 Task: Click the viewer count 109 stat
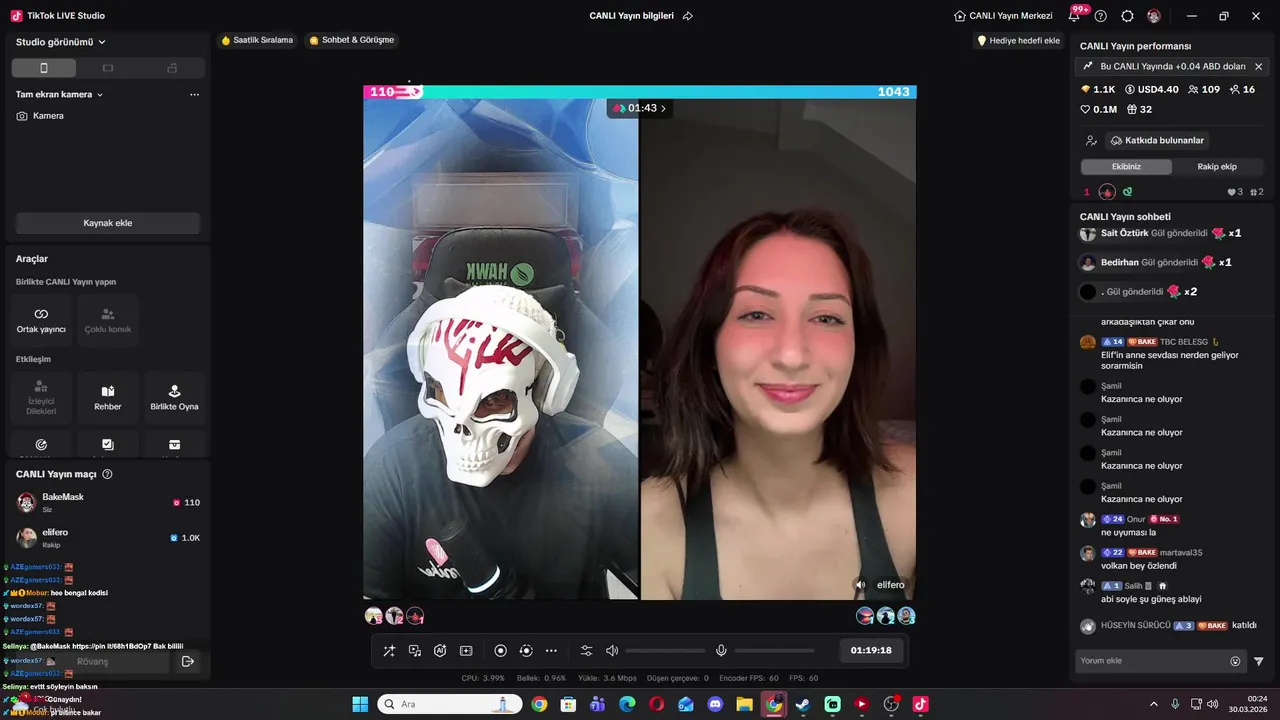pos(1202,89)
